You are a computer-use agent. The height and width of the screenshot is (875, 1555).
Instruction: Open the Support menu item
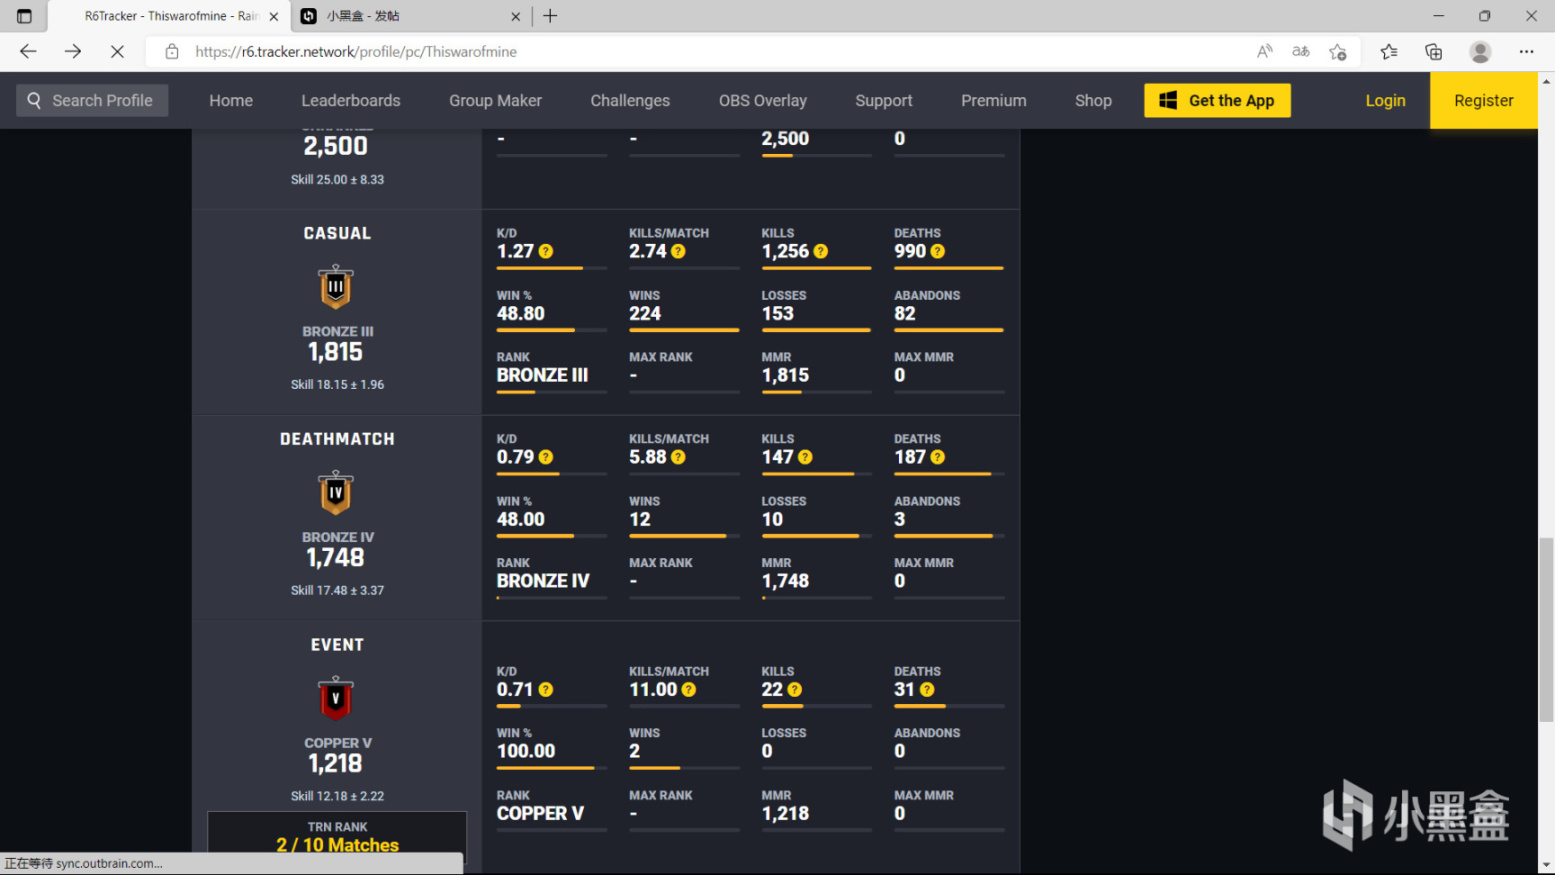pyautogui.click(x=884, y=100)
